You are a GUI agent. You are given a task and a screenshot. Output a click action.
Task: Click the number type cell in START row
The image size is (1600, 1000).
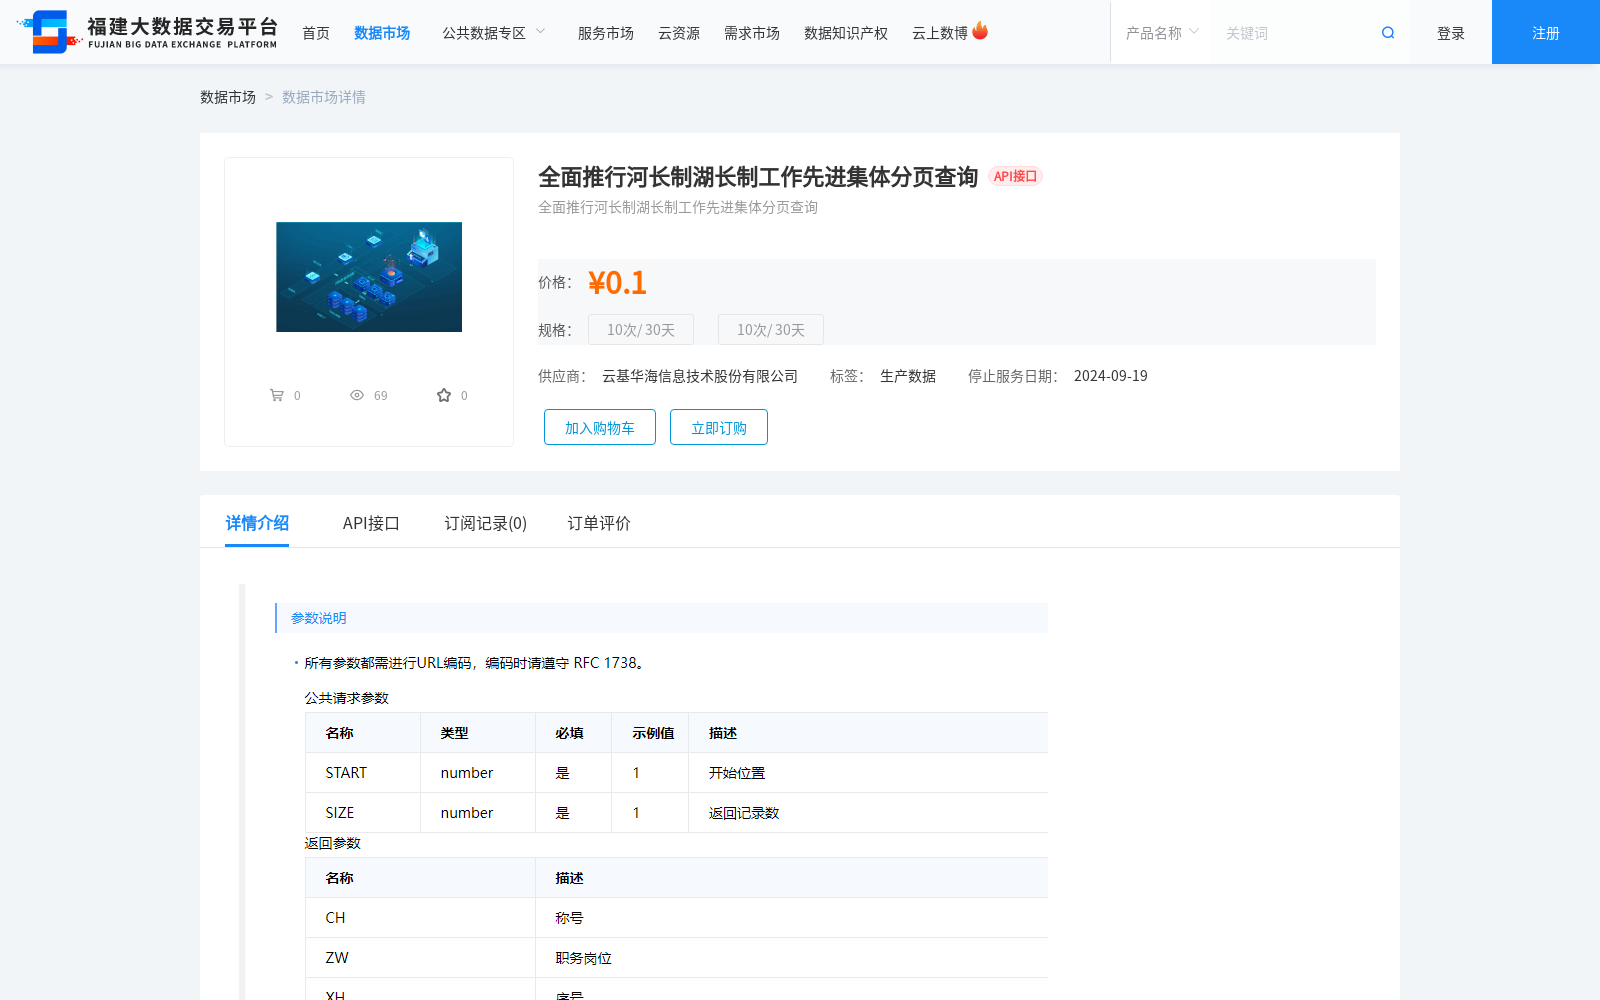478,773
